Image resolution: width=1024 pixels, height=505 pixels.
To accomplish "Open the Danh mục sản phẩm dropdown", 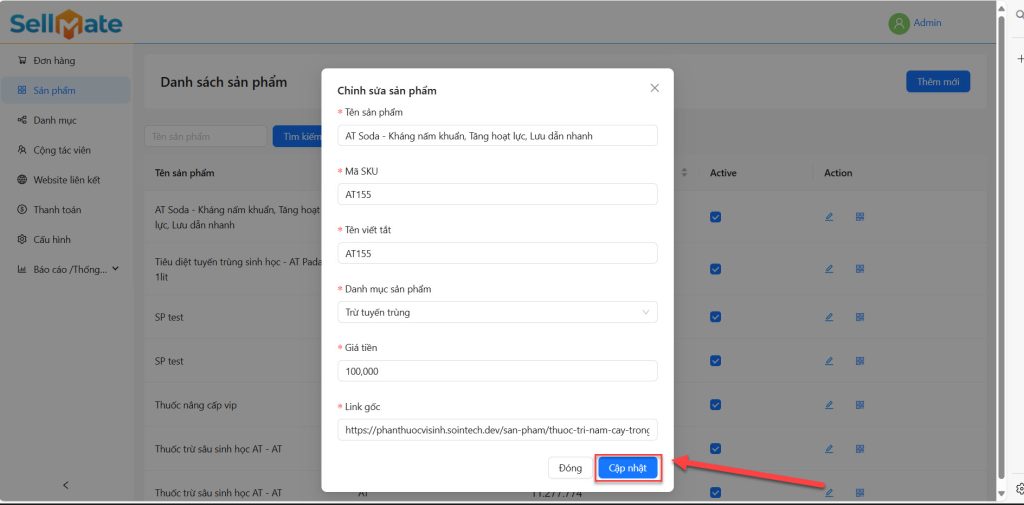I will click(x=497, y=313).
